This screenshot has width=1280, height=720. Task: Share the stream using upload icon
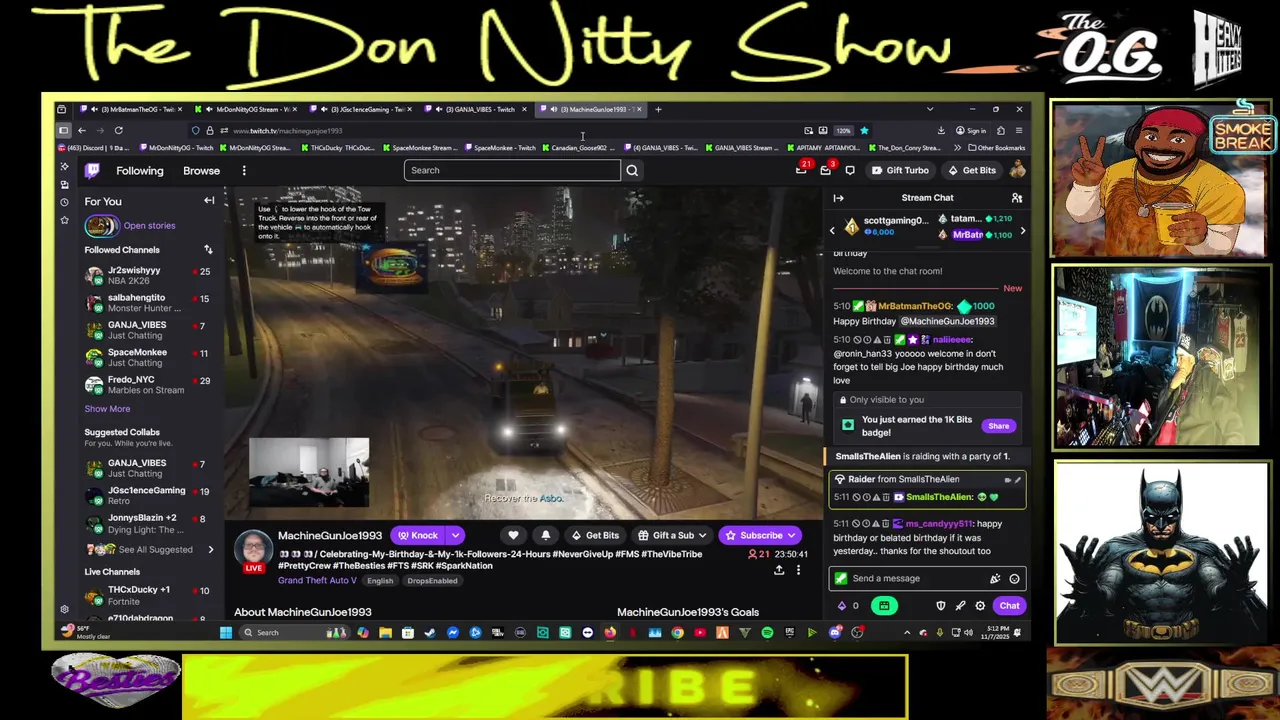click(779, 570)
